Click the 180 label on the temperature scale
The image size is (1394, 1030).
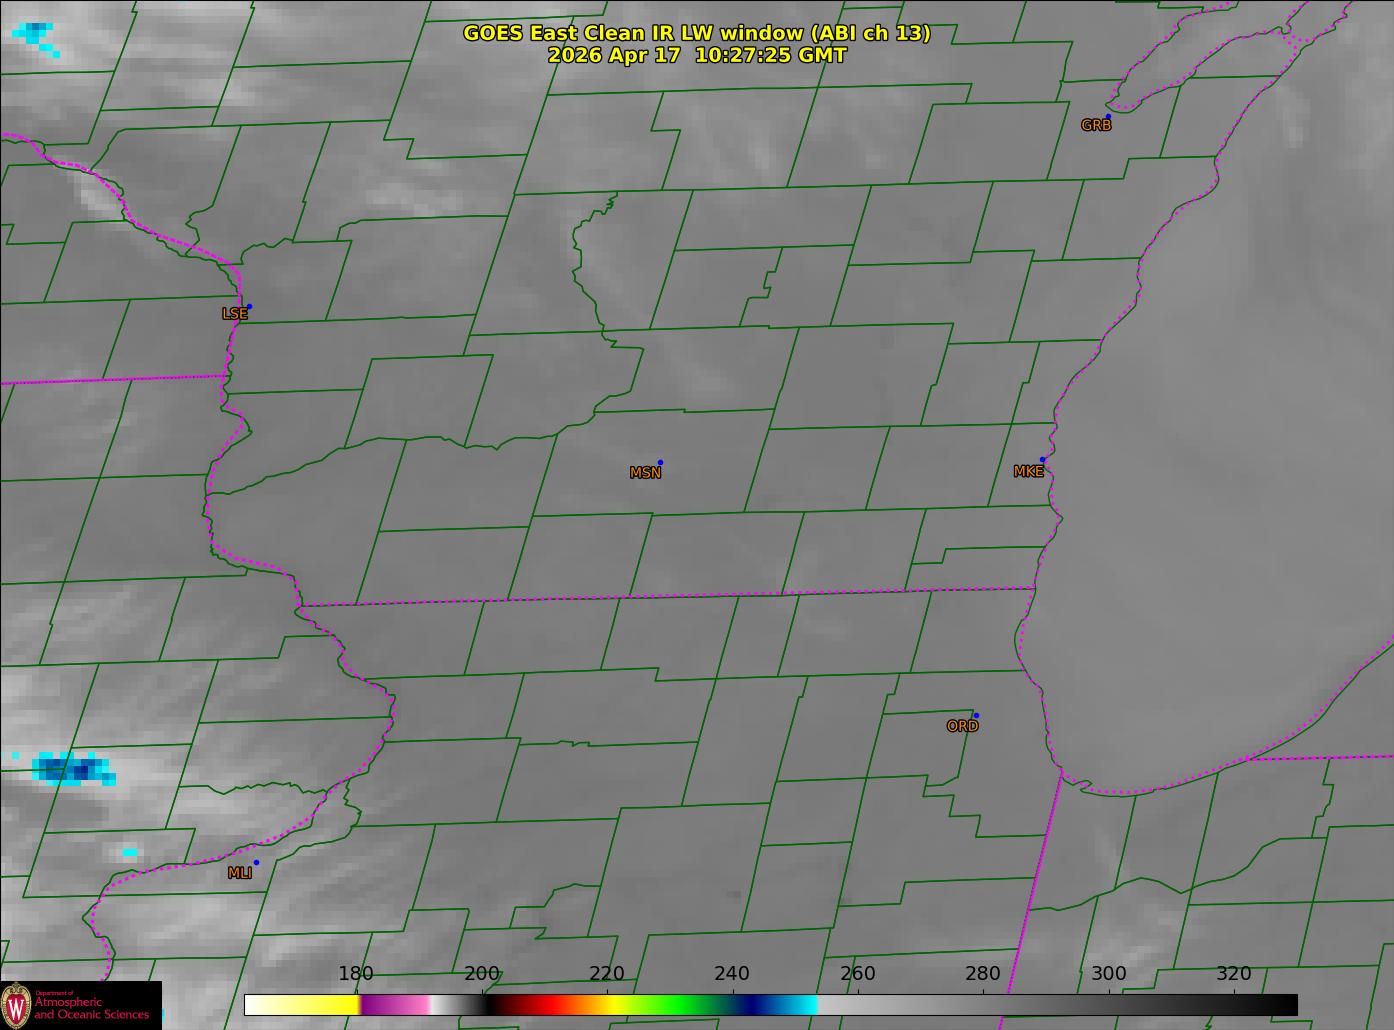pos(355,974)
